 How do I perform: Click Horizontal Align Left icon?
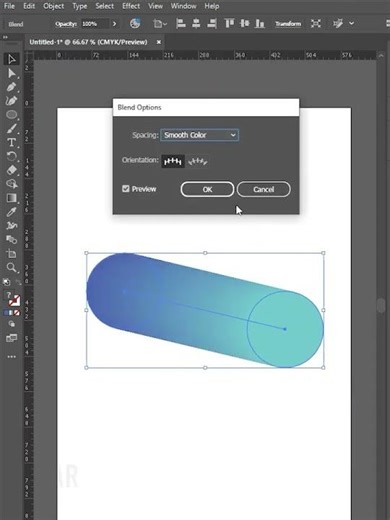(180, 23)
